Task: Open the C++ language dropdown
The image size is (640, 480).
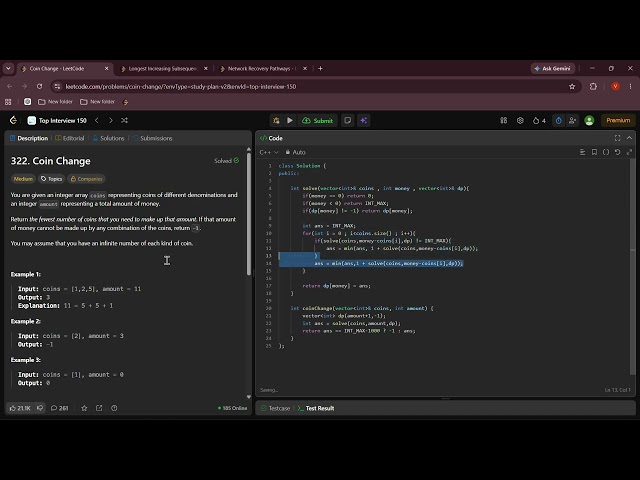Action: point(269,152)
